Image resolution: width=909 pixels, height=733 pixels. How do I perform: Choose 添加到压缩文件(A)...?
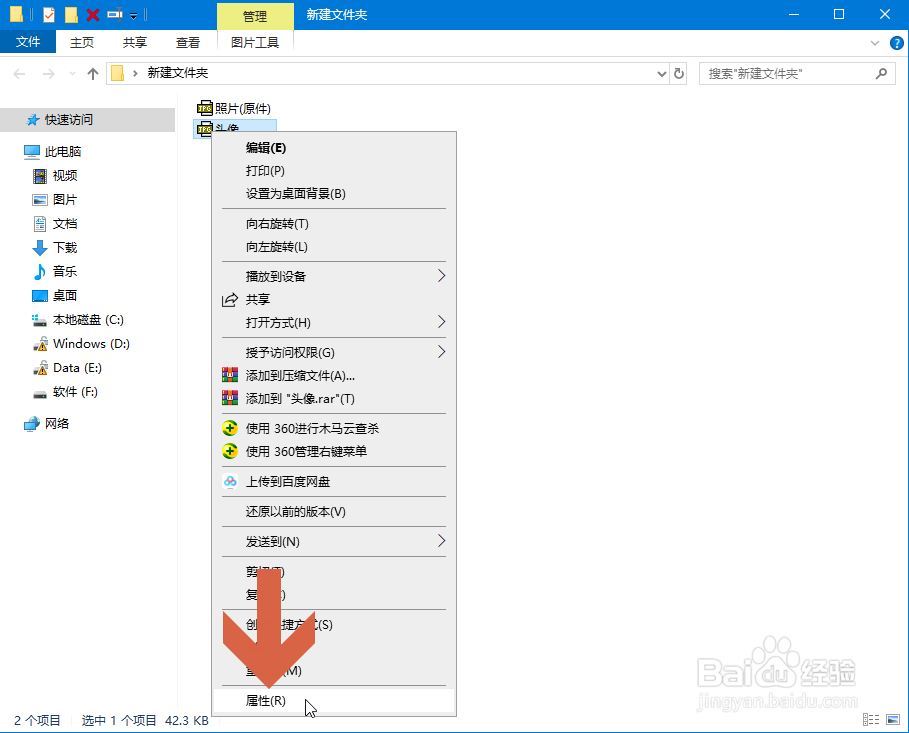click(x=334, y=376)
